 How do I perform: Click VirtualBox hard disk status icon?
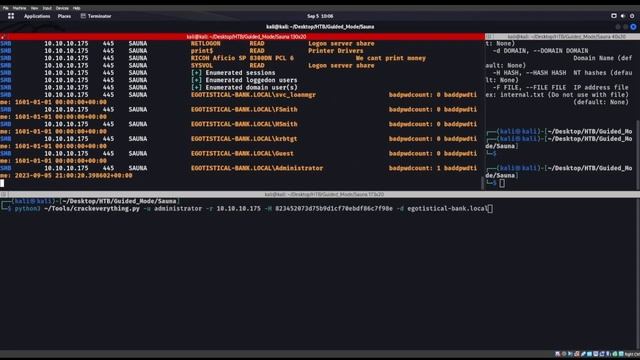(x=558, y=354)
